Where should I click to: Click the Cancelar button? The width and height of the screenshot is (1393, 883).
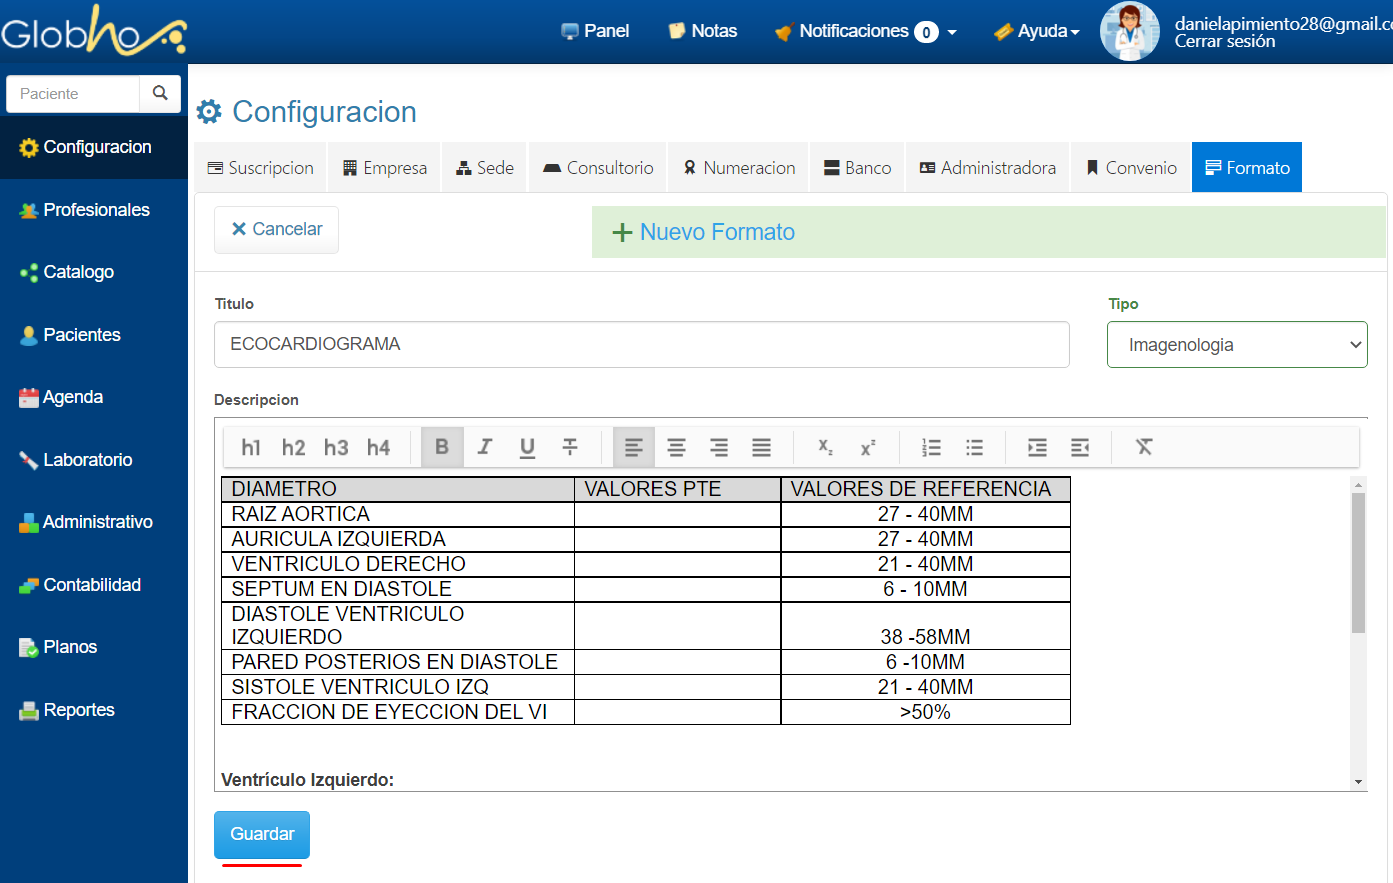pos(276,229)
